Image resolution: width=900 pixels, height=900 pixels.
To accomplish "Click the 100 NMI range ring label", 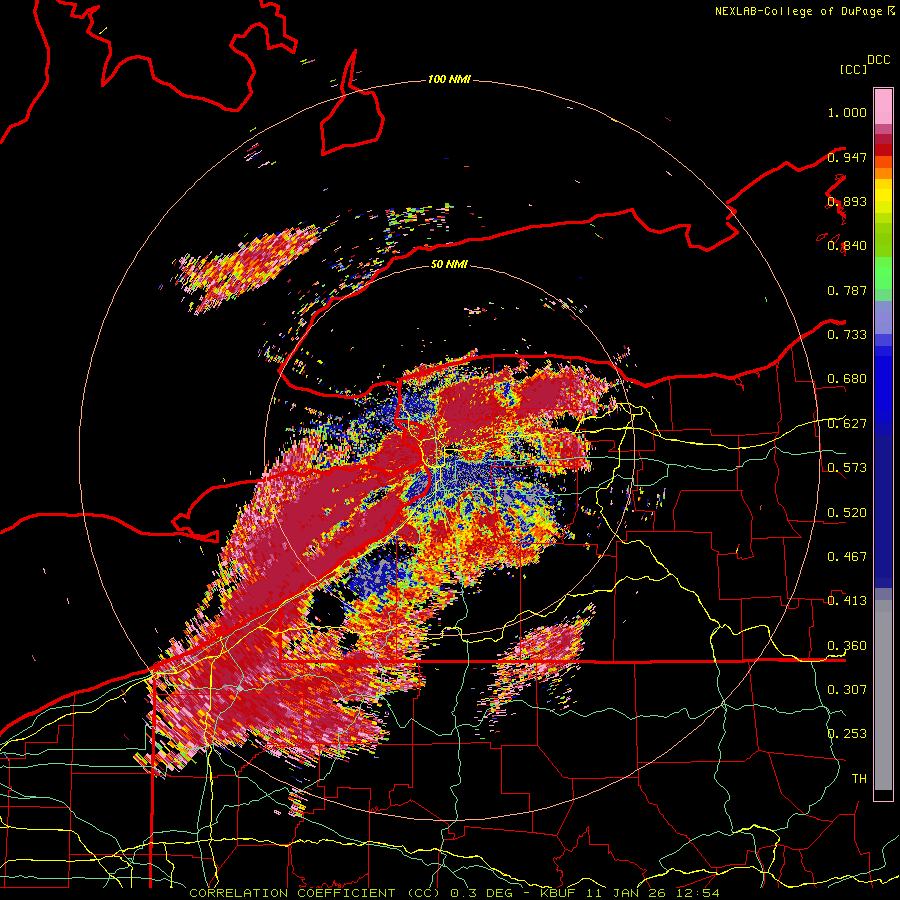I will click(x=449, y=79).
